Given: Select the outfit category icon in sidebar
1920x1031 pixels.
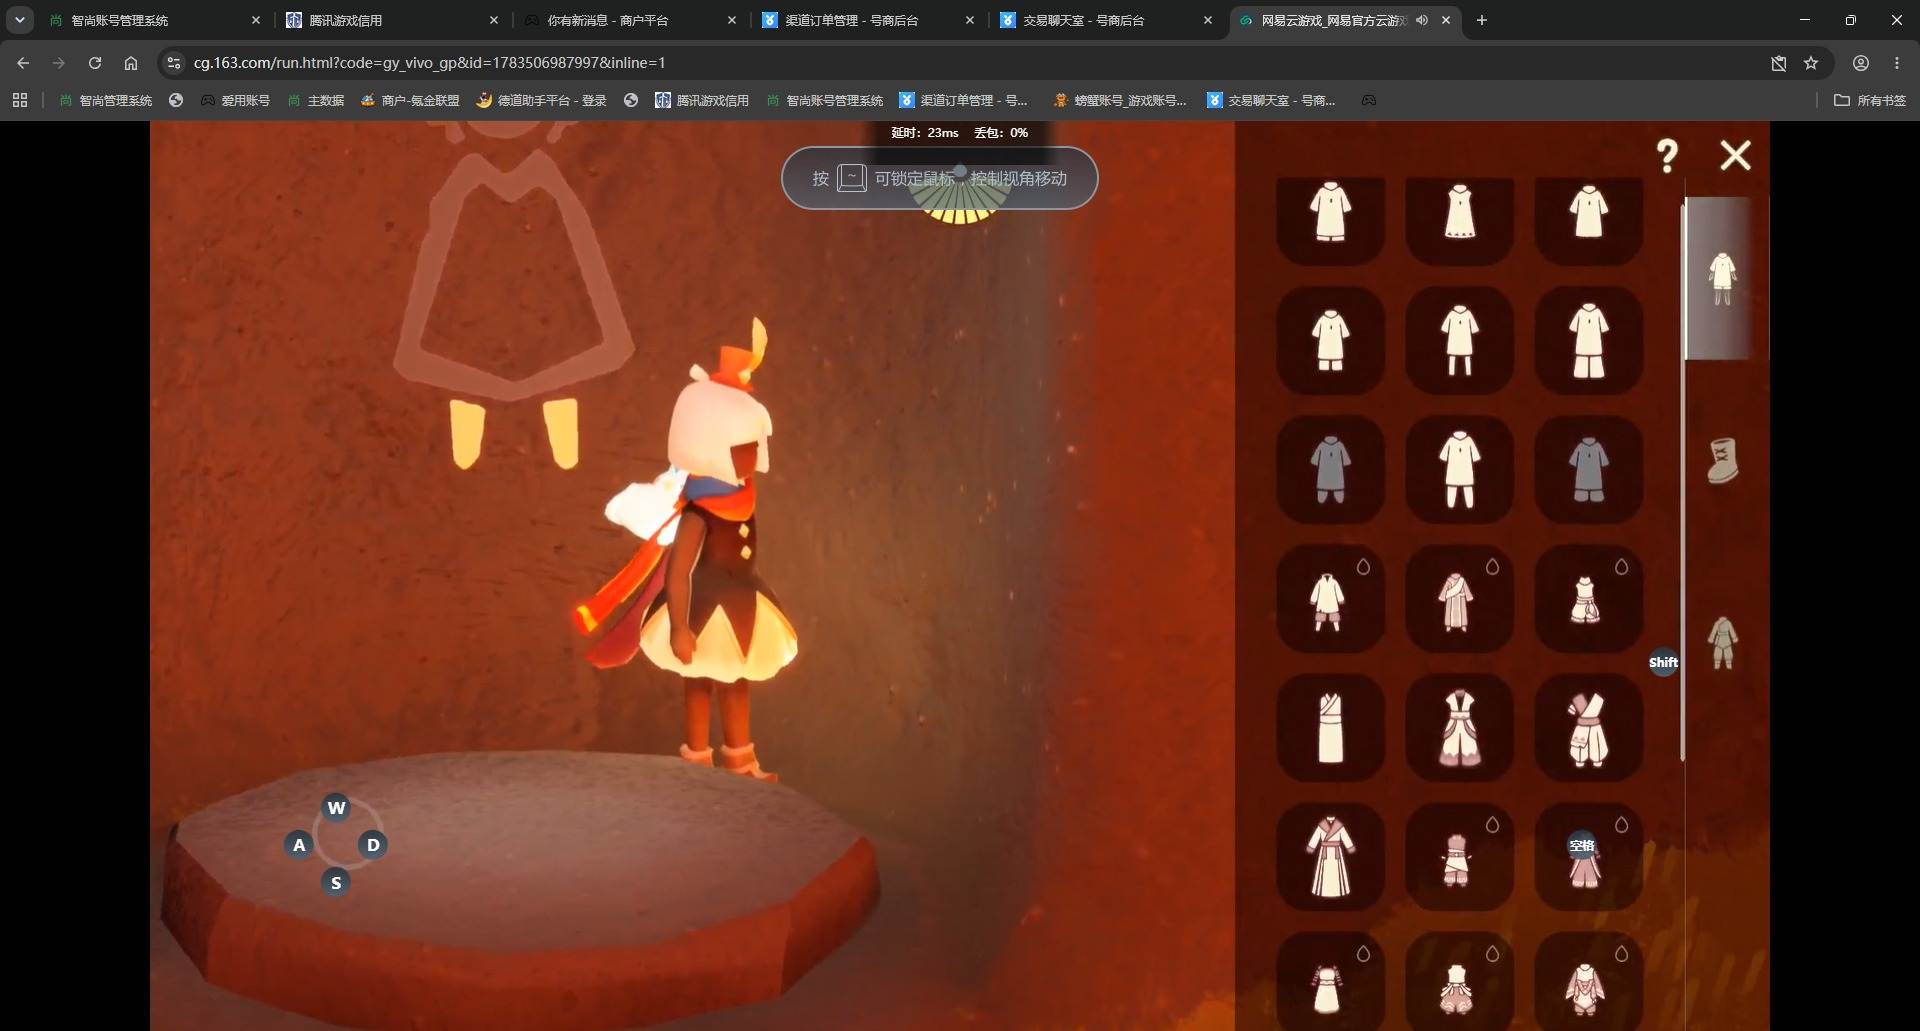Looking at the screenshot, I should pos(1722,279).
